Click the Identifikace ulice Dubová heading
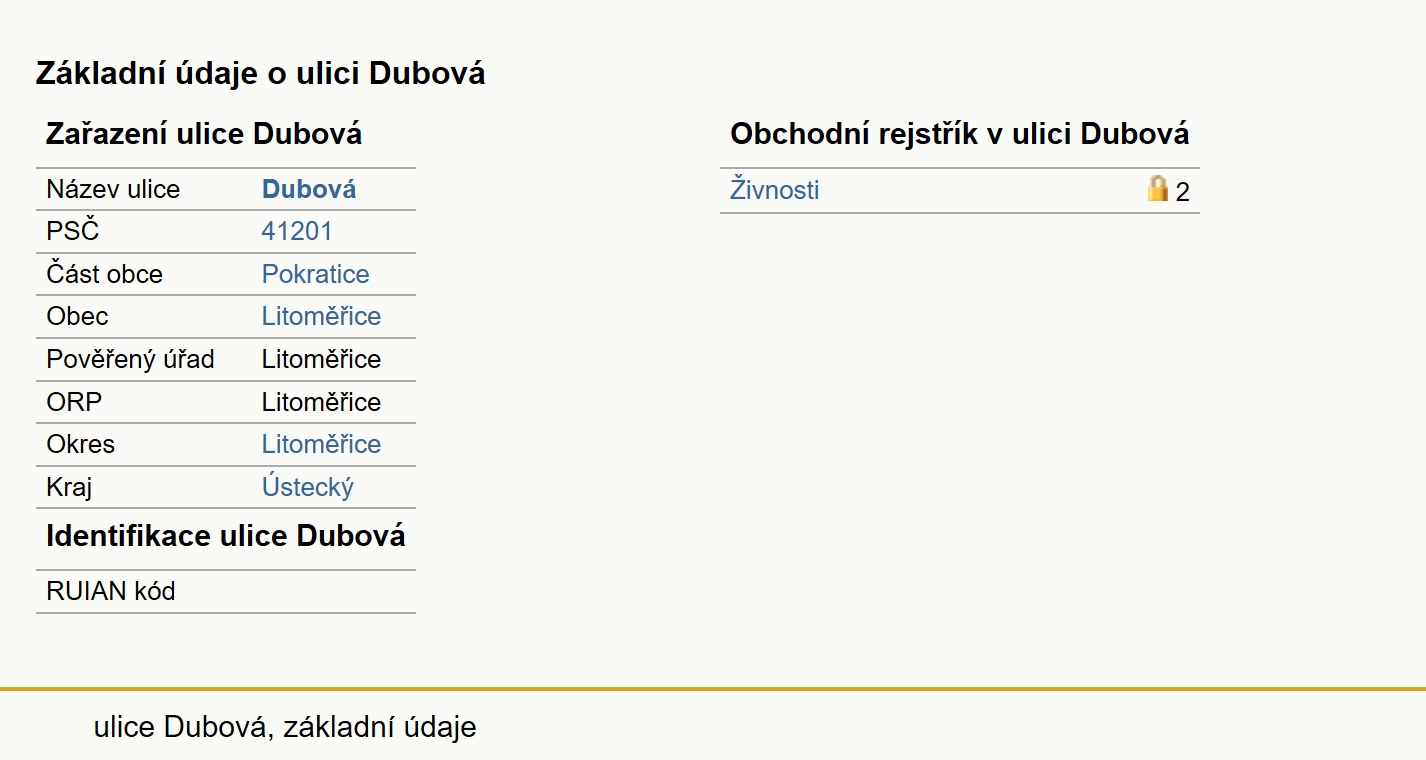Viewport: 1426px width, 760px height. (226, 535)
